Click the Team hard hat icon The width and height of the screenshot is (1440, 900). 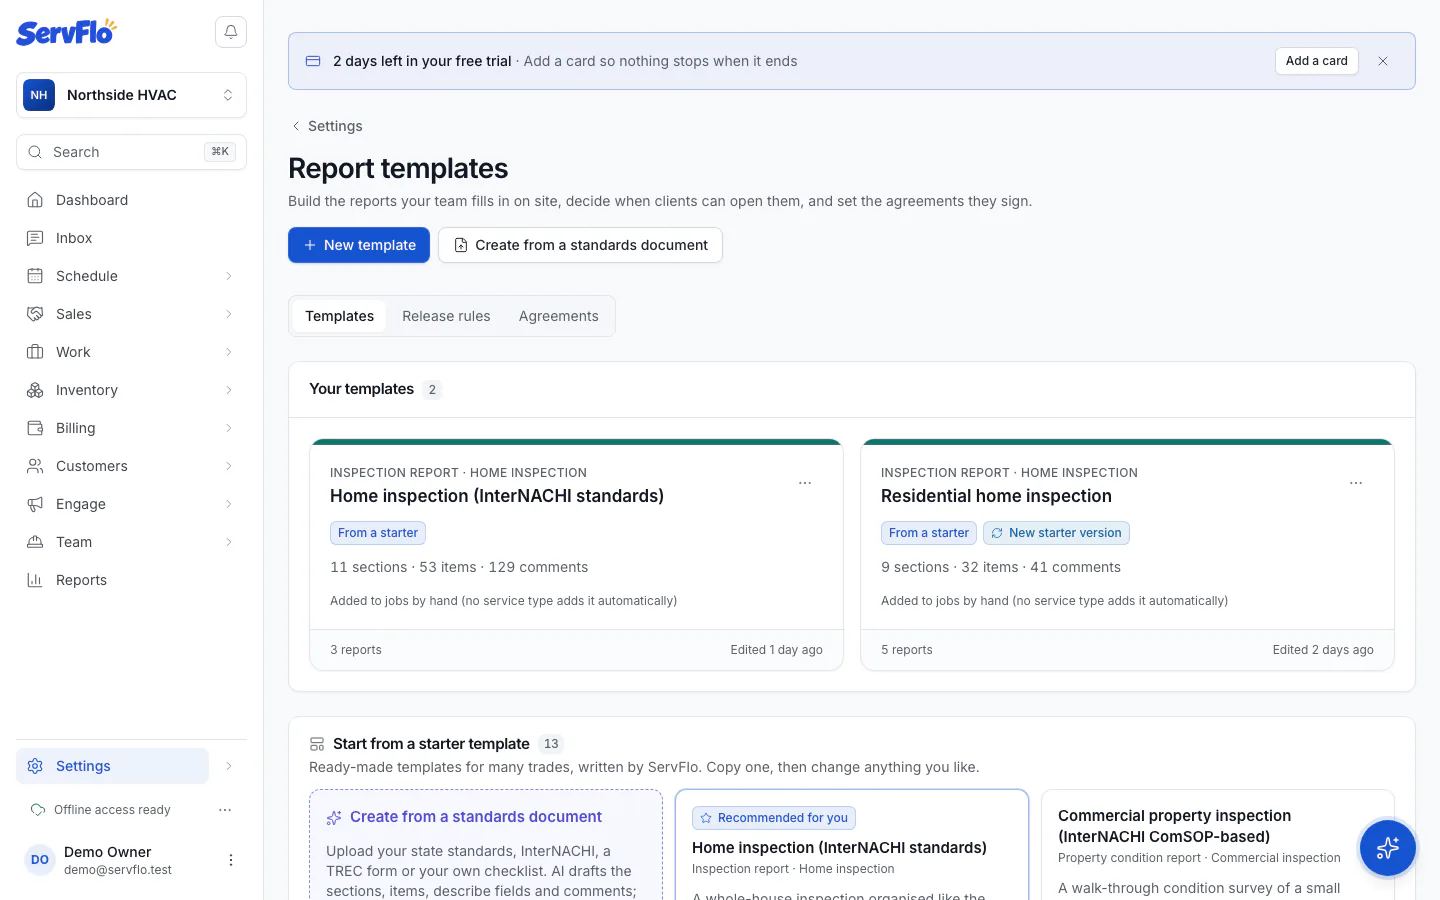35,542
